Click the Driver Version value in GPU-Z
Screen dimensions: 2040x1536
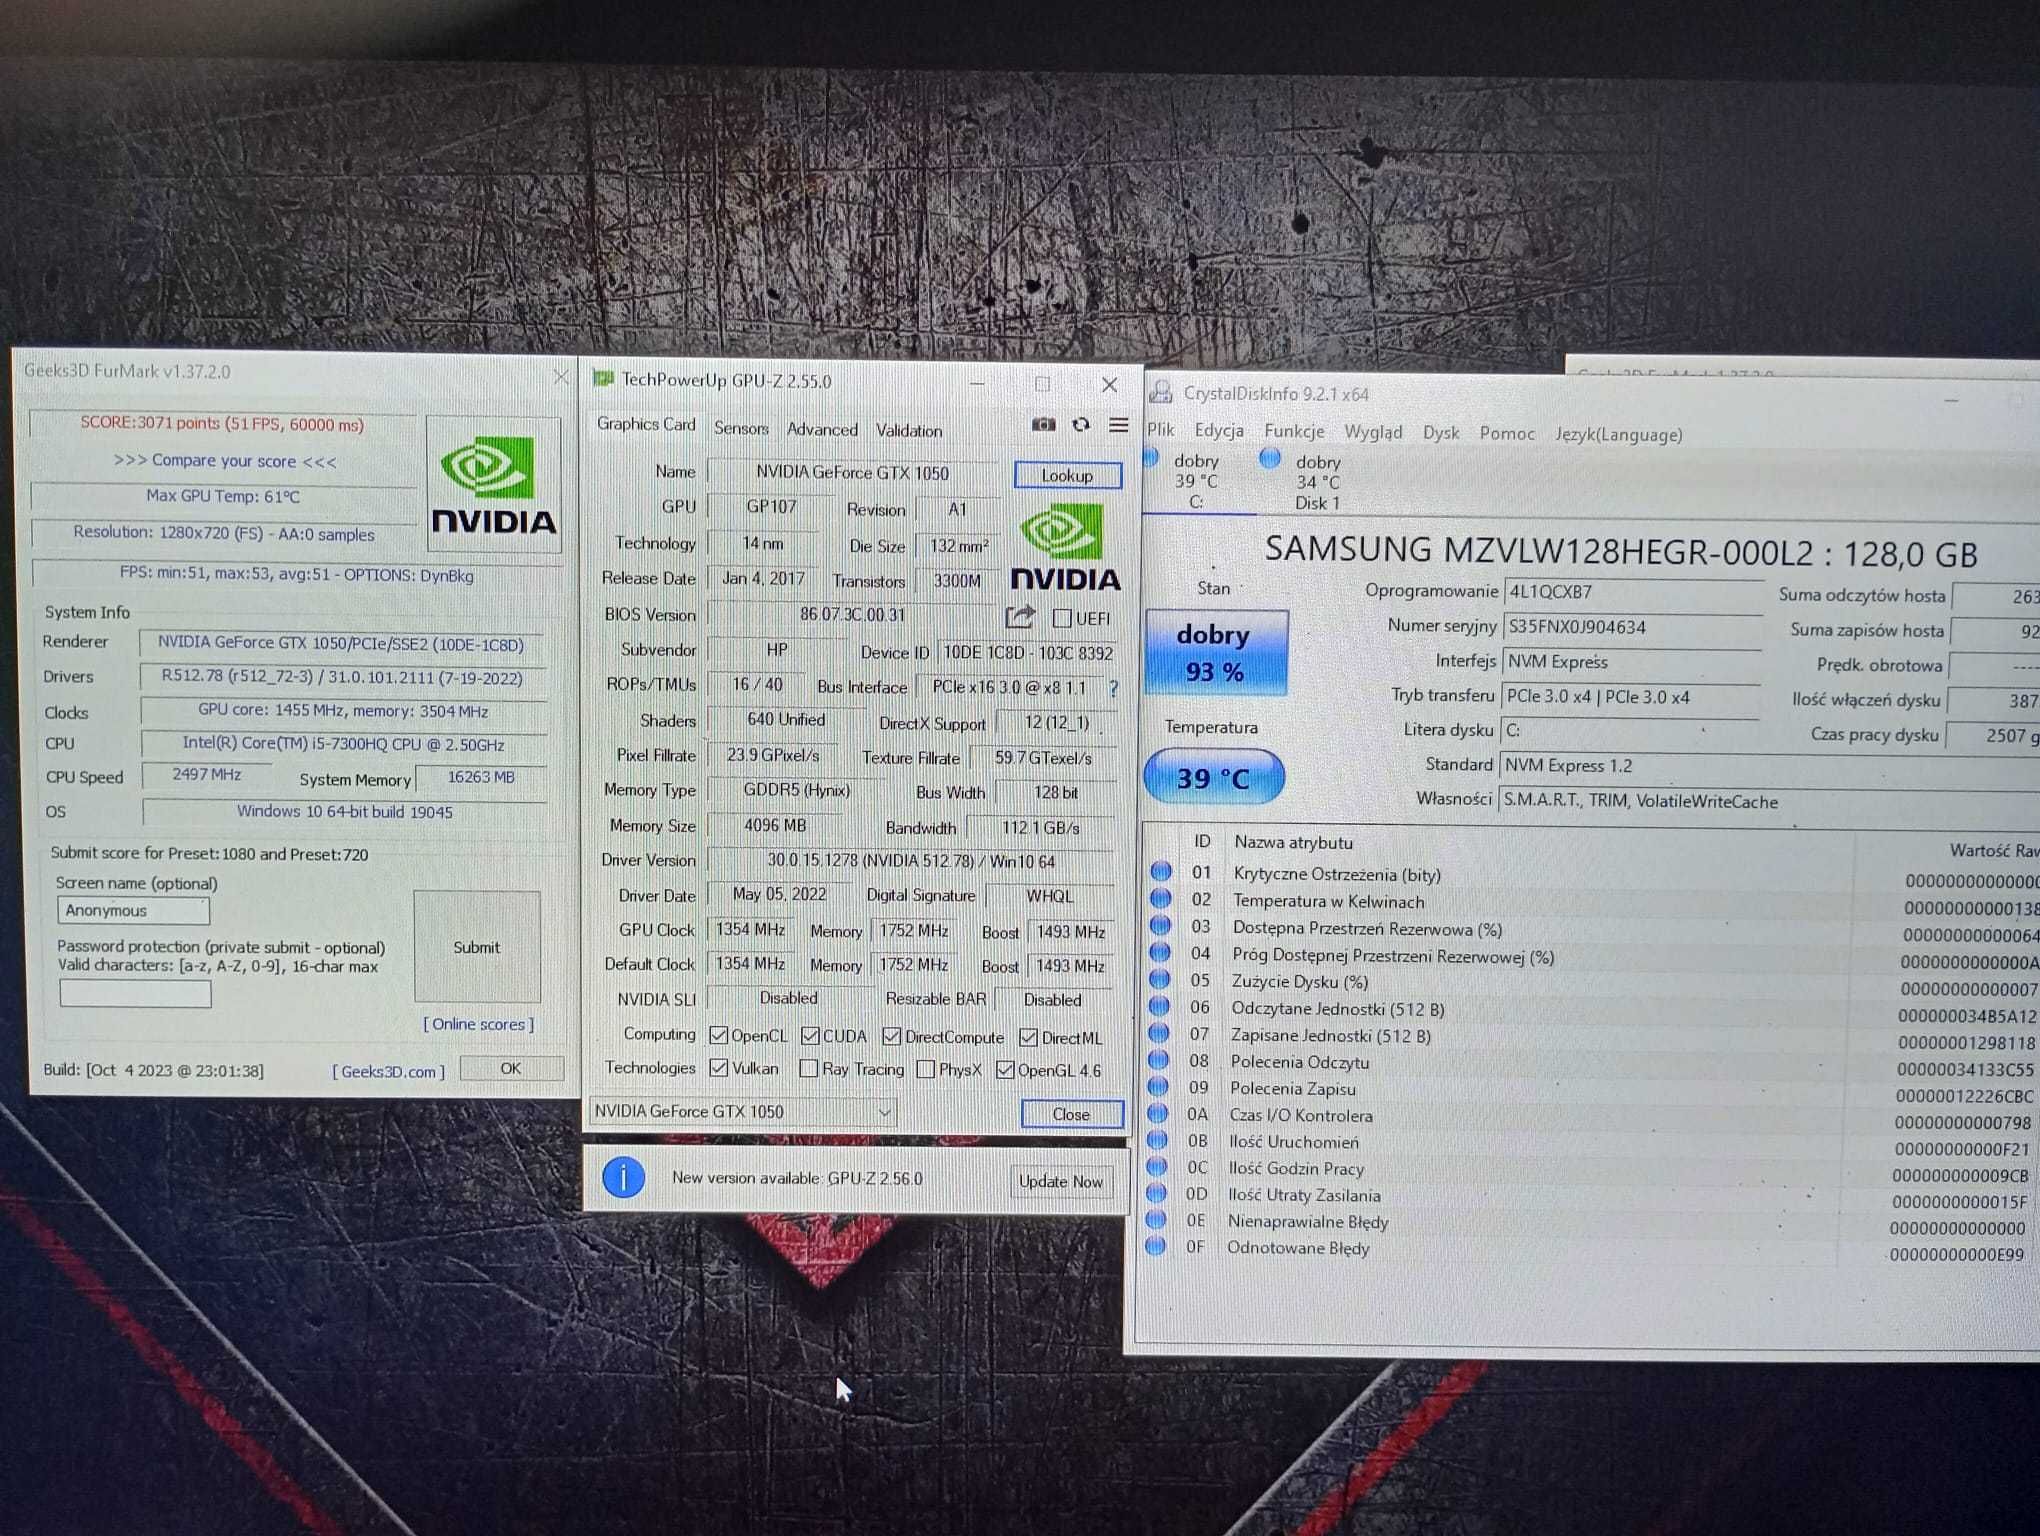coord(910,861)
